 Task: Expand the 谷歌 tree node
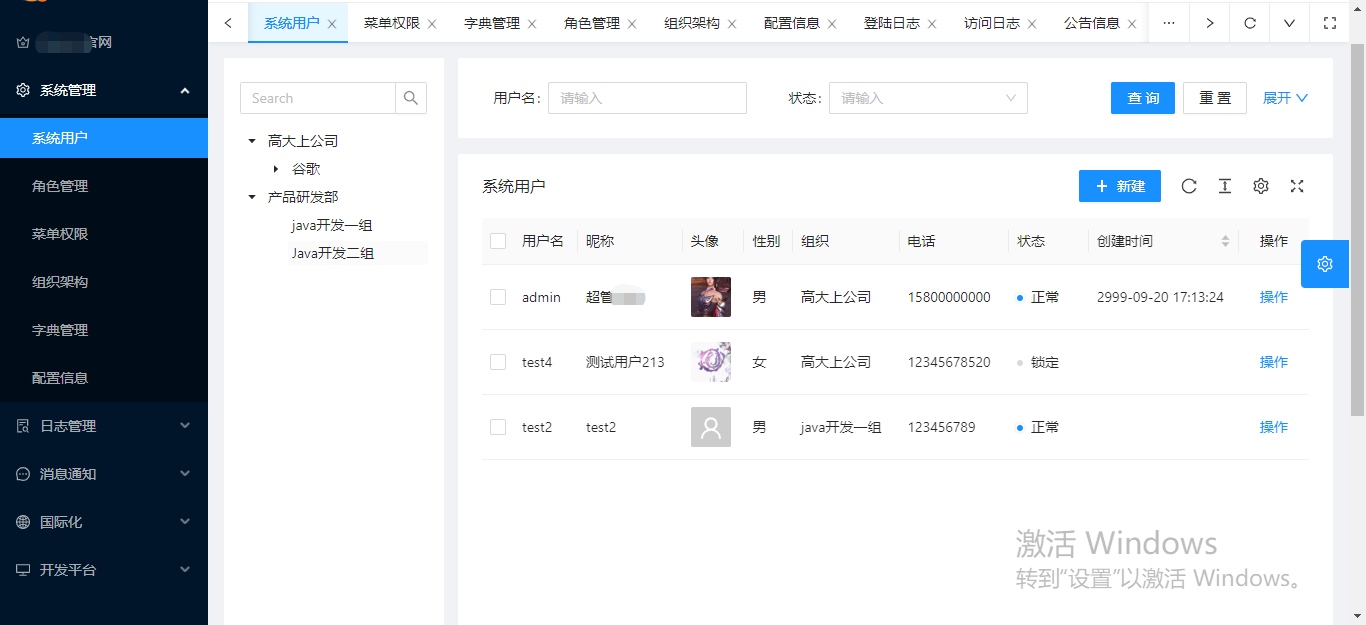pos(276,168)
